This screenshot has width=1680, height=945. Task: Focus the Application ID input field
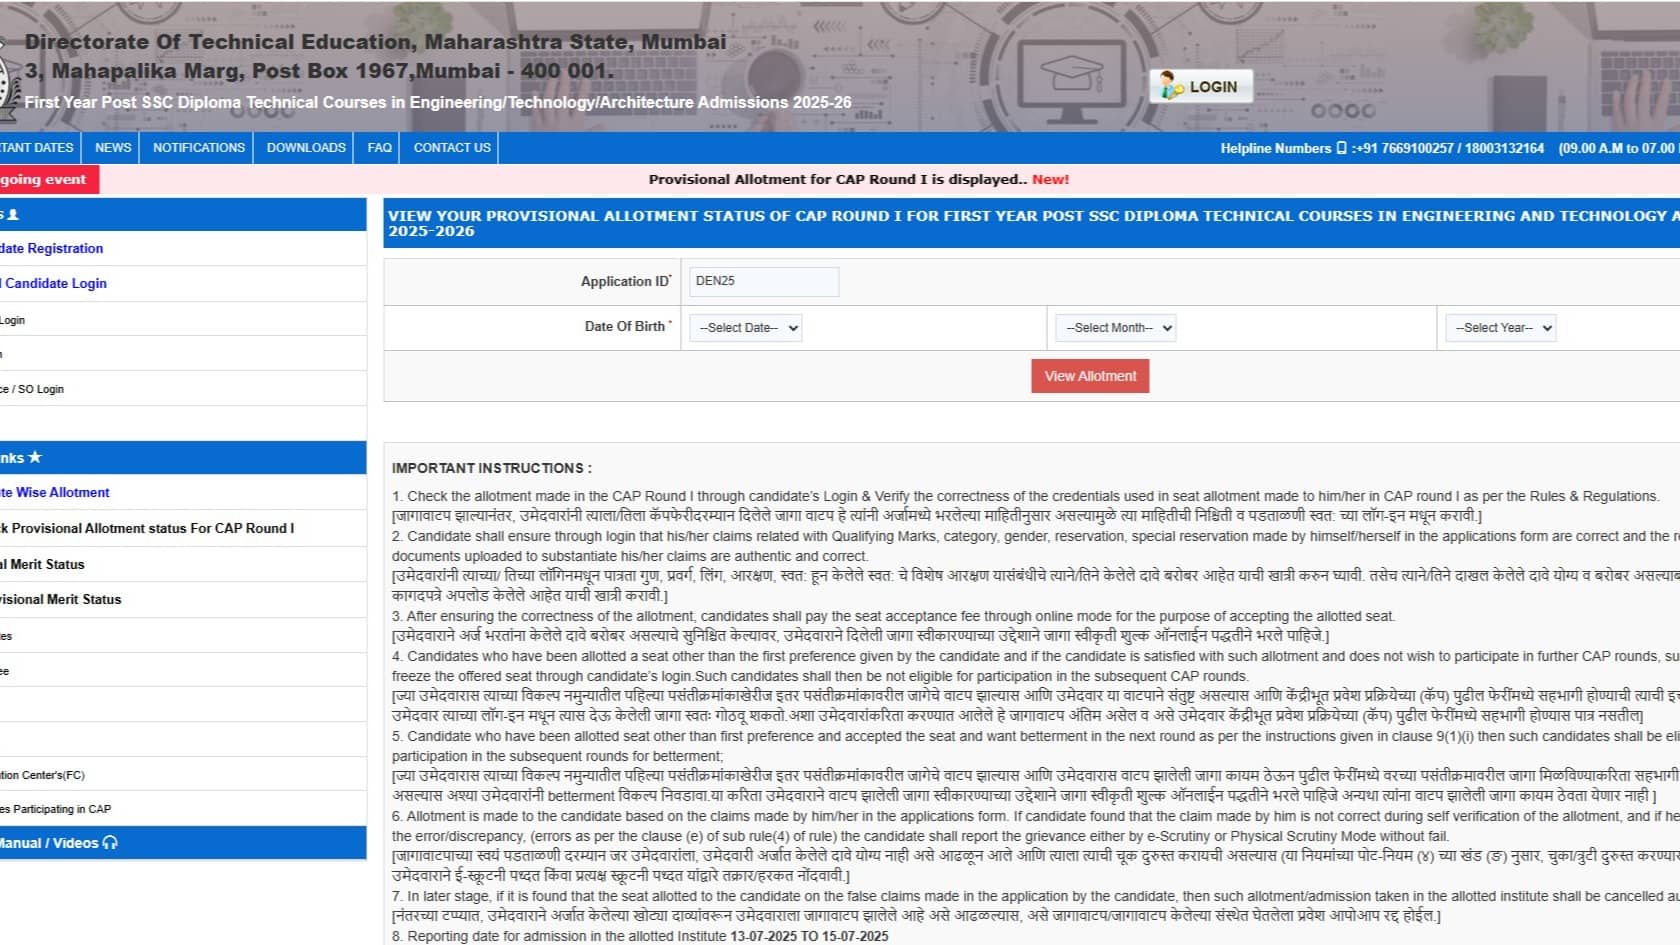[764, 281]
